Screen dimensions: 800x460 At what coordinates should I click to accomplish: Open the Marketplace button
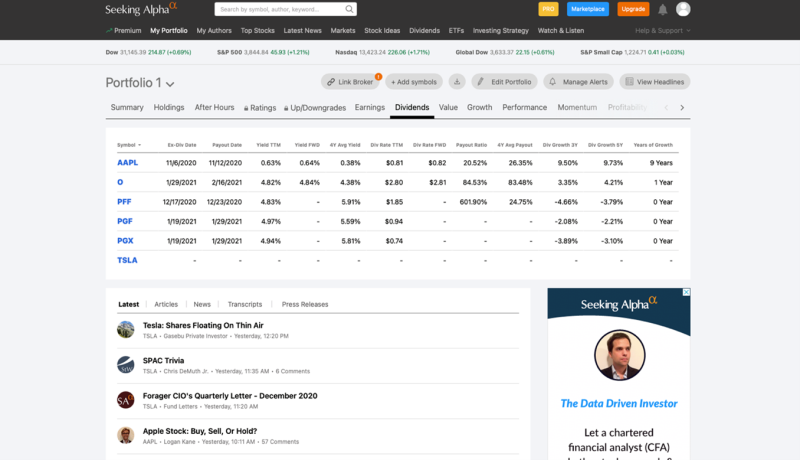coord(588,9)
